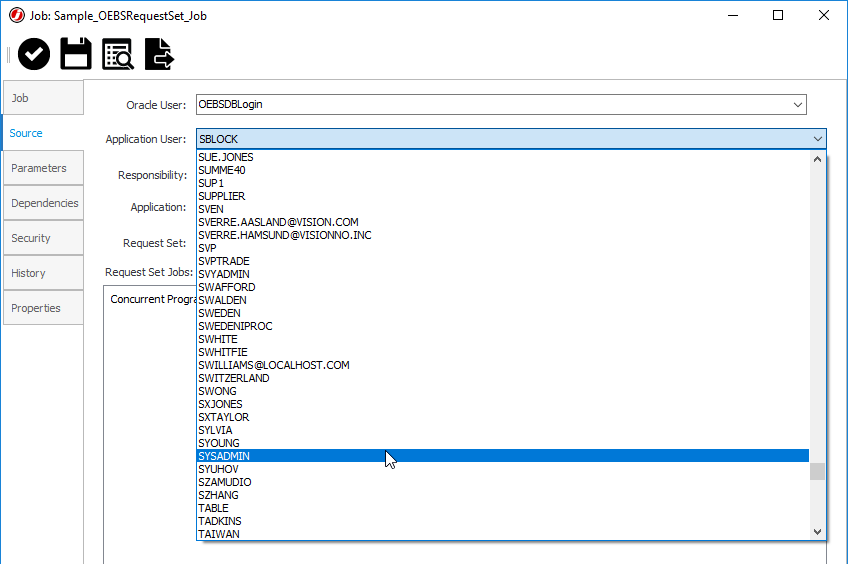The image size is (848, 564).
Task: Click the export document arrow icon
Action: pos(159,54)
